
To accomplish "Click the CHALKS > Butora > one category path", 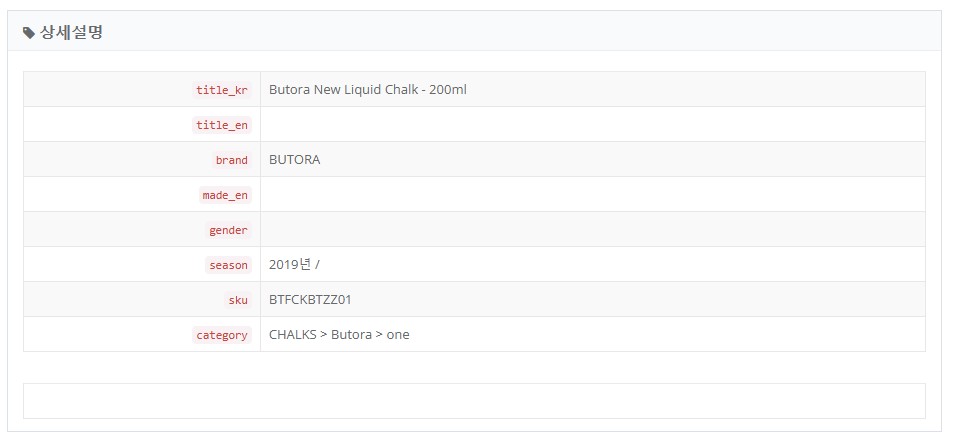I will [x=339, y=335].
